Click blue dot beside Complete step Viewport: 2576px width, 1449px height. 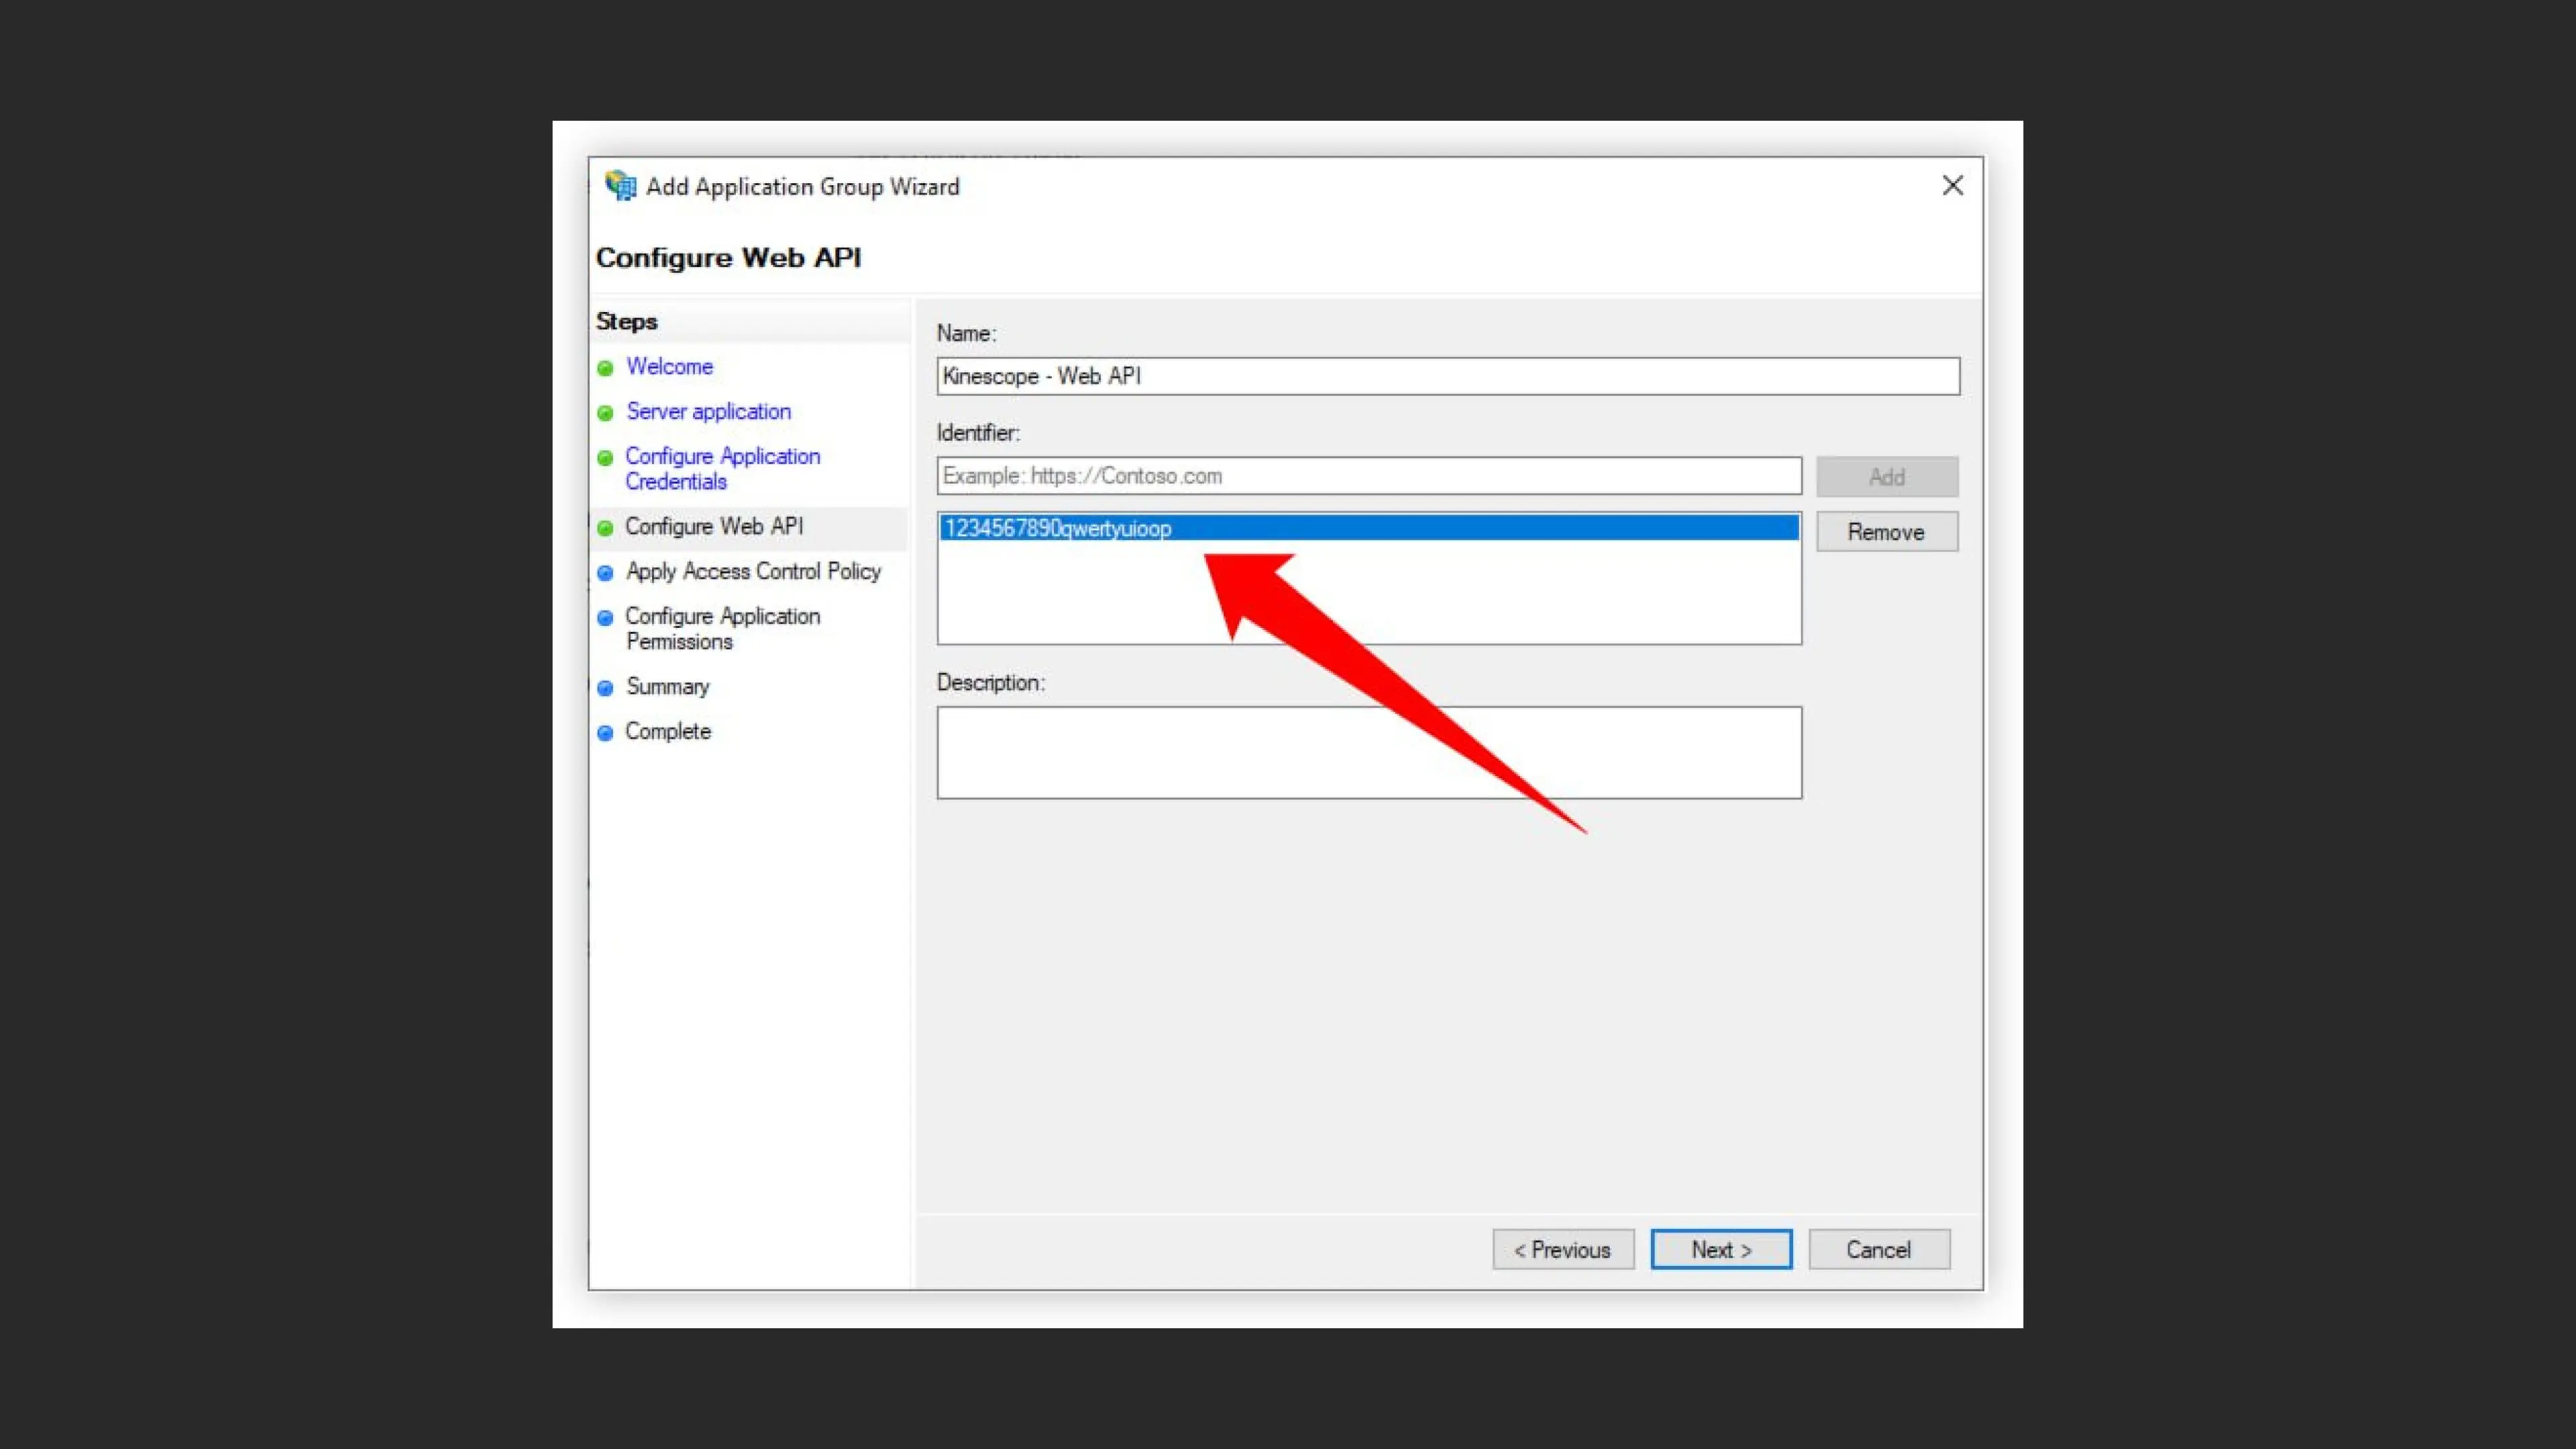[605, 733]
